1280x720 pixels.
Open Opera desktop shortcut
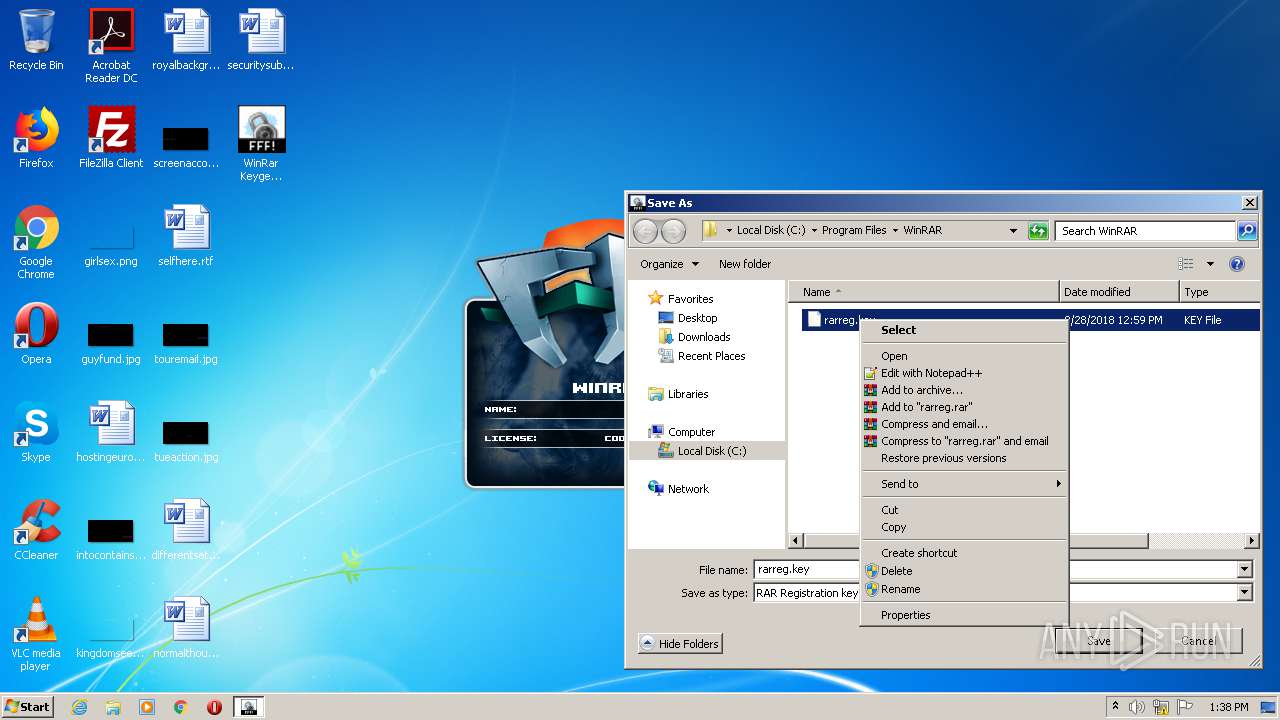pos(36,334)
